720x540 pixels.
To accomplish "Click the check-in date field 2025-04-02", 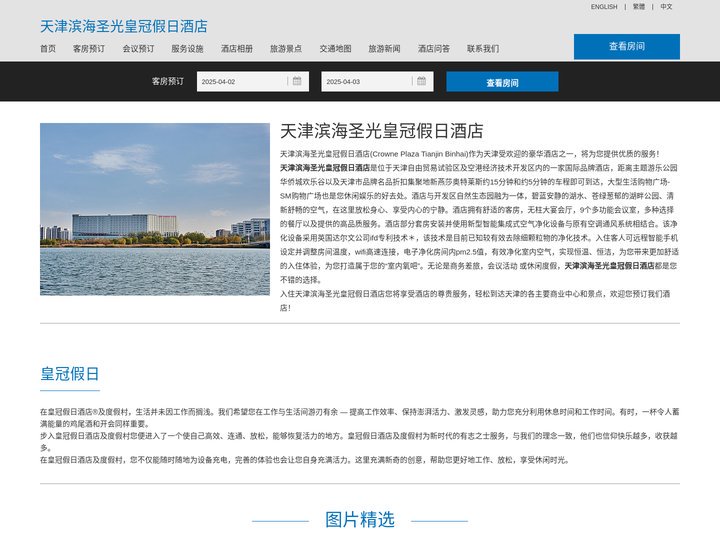I will click(253, 82).
